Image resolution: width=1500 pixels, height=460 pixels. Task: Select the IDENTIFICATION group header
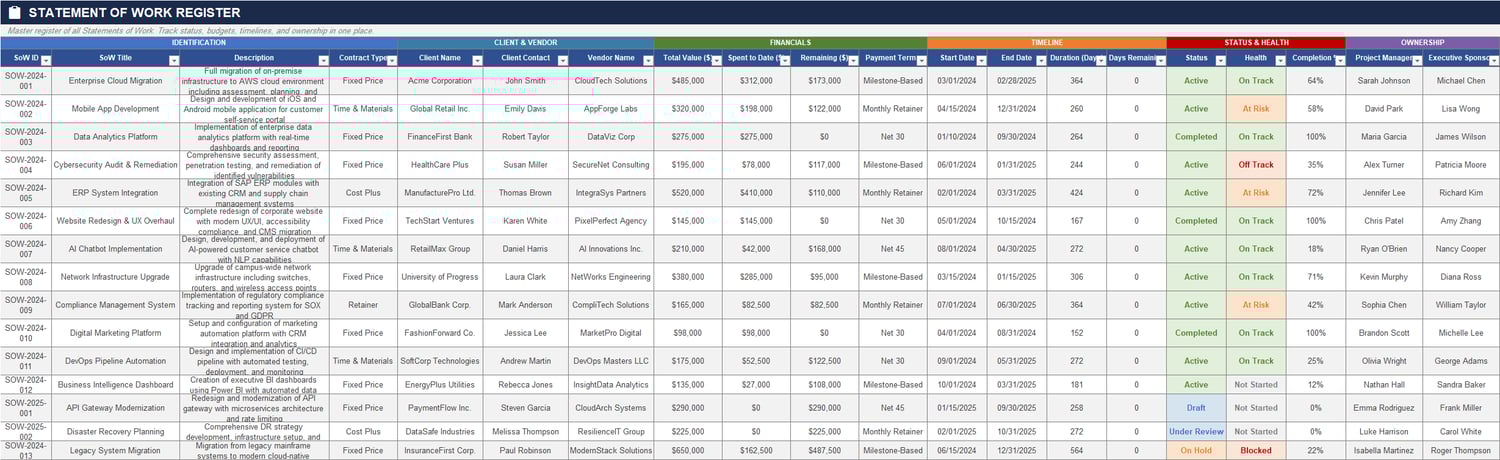[x=198, y=43]
